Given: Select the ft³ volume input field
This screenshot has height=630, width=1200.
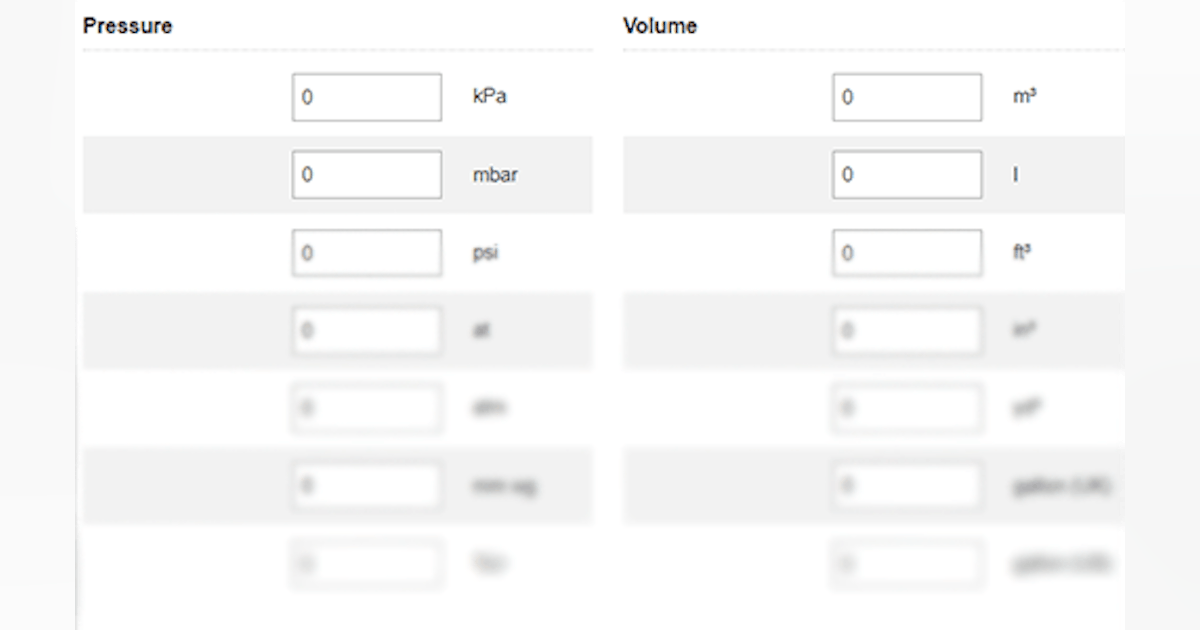Looking at the screenshot, I should tap(906, 253).
